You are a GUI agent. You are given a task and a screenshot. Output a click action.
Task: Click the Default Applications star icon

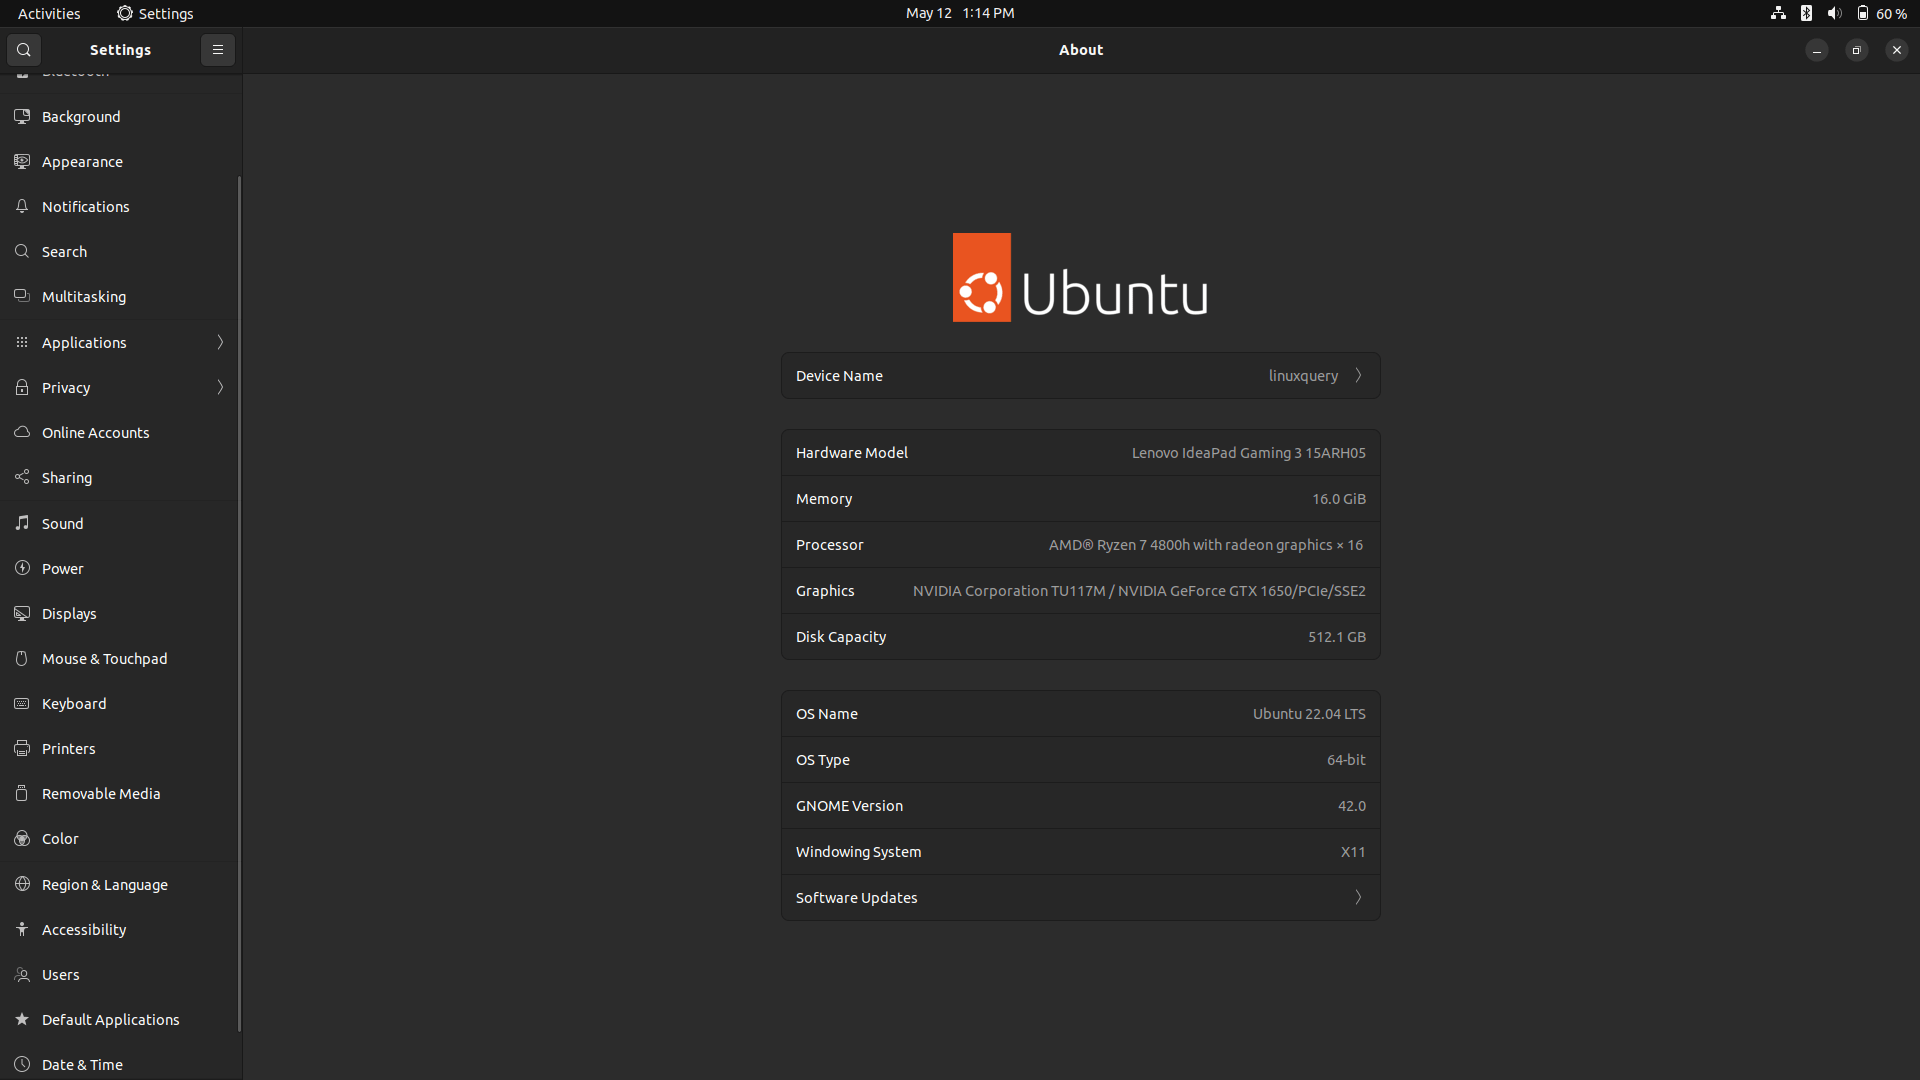[22, 1019]
